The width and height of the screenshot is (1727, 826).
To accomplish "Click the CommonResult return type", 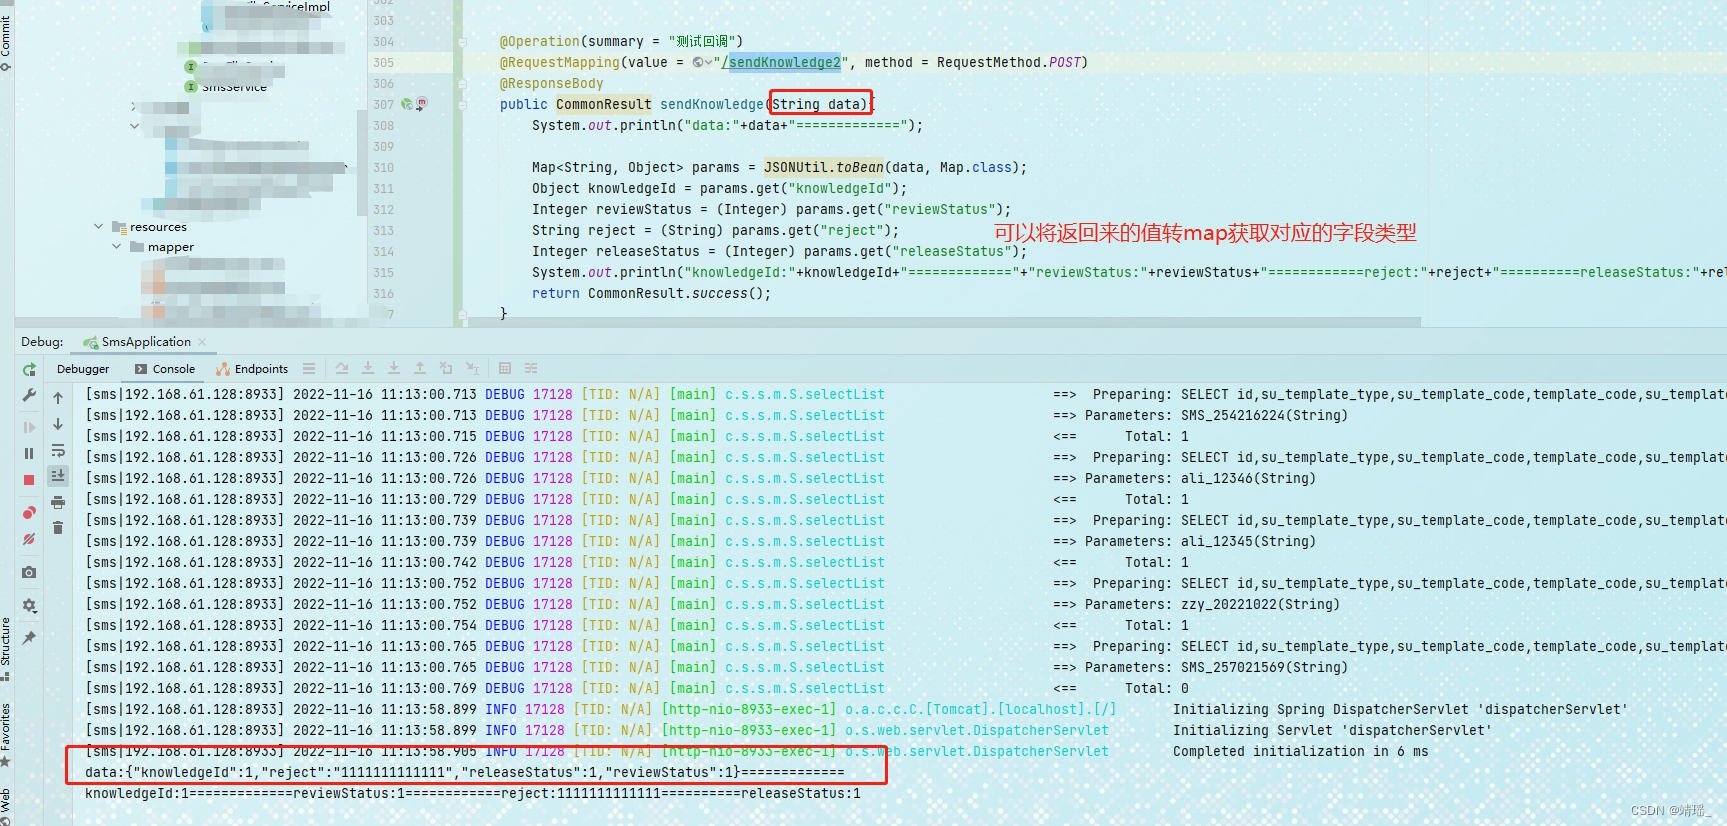I will click(604, 105).
